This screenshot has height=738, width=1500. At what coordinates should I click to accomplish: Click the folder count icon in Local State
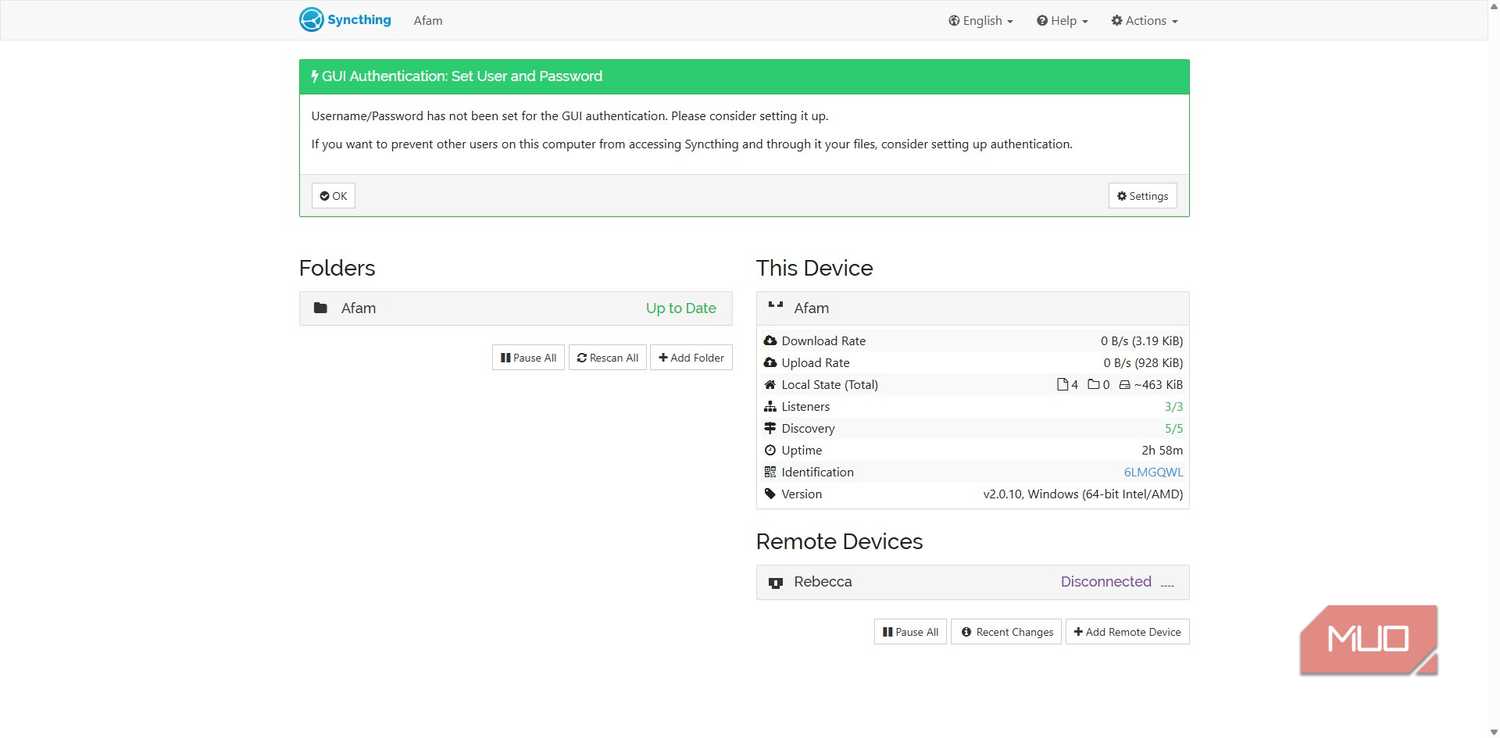coord(1093,385)
